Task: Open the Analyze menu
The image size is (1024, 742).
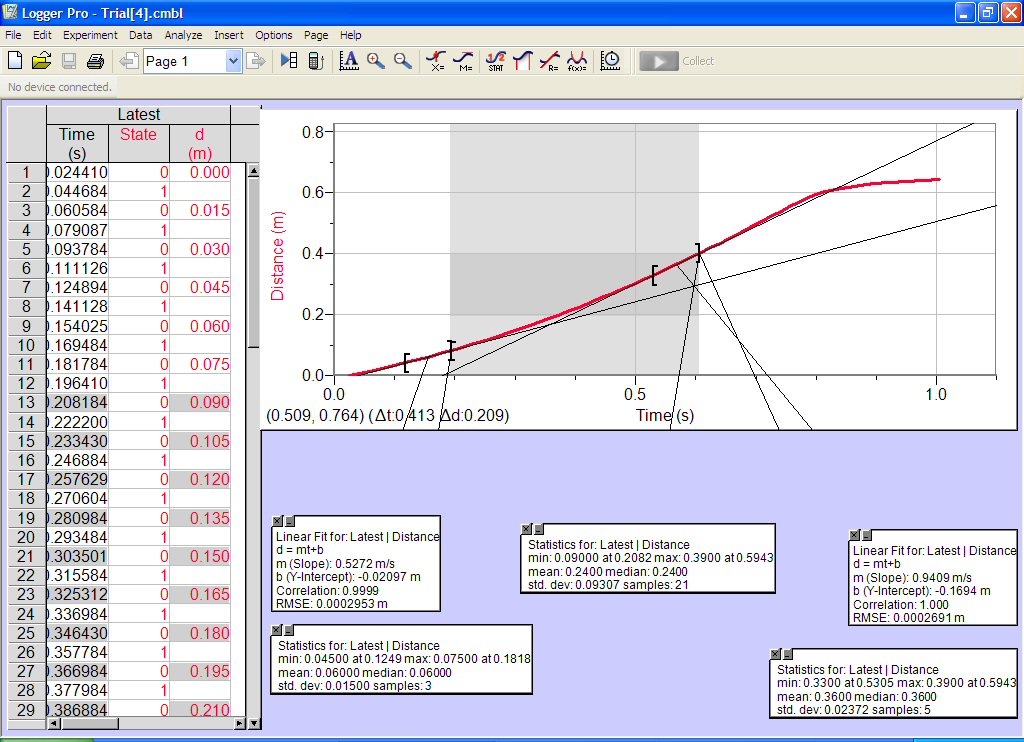Action: [183, 35]
